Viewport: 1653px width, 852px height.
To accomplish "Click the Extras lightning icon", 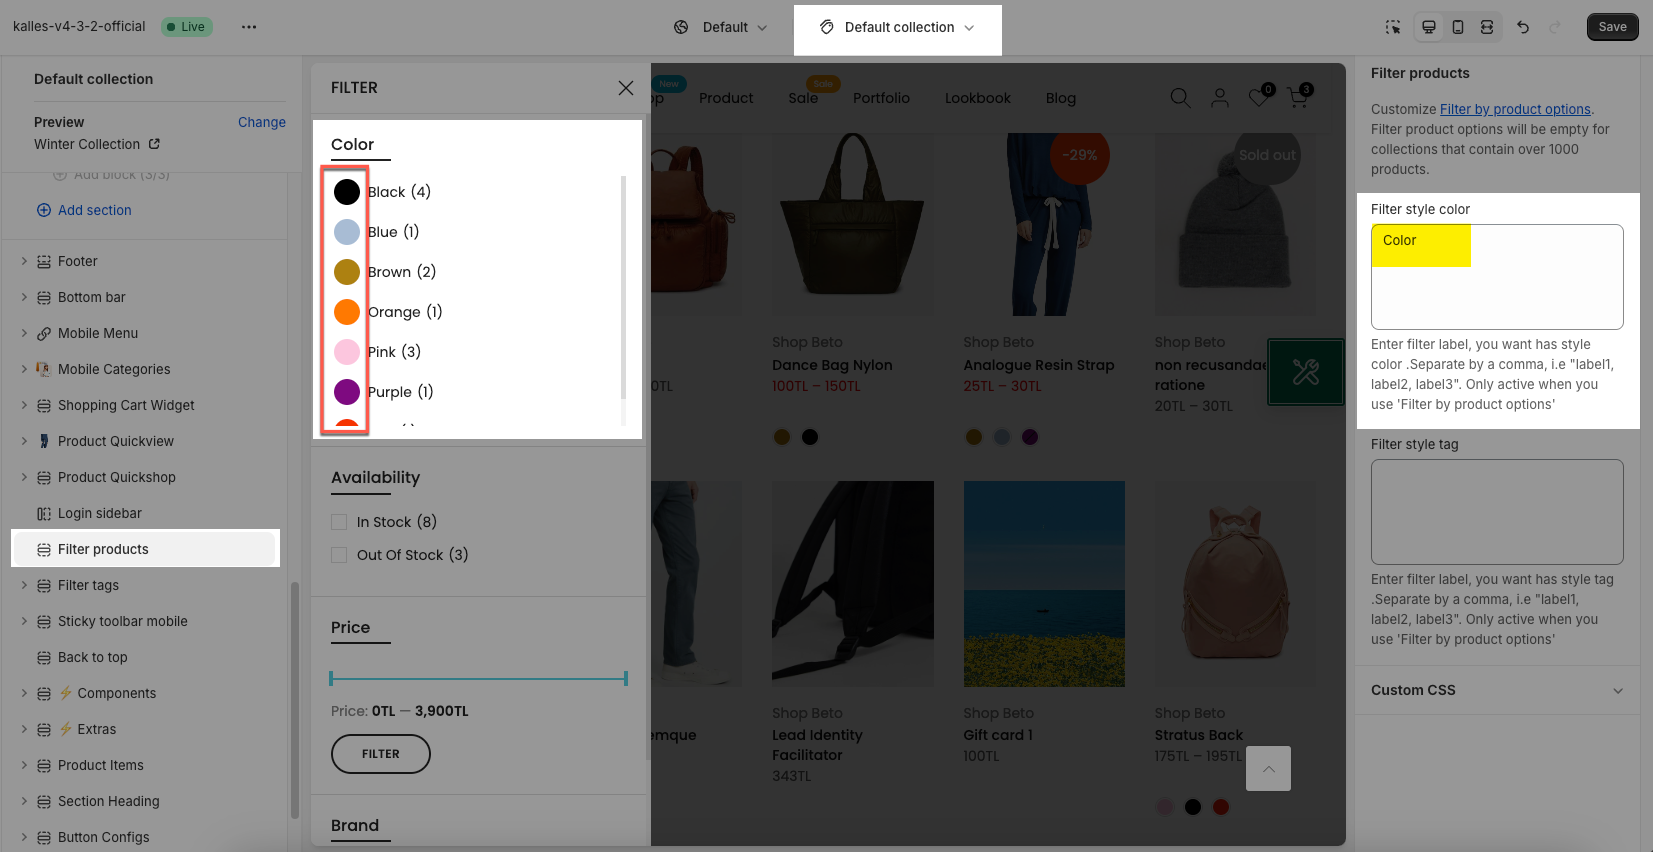I will [66, 730].
